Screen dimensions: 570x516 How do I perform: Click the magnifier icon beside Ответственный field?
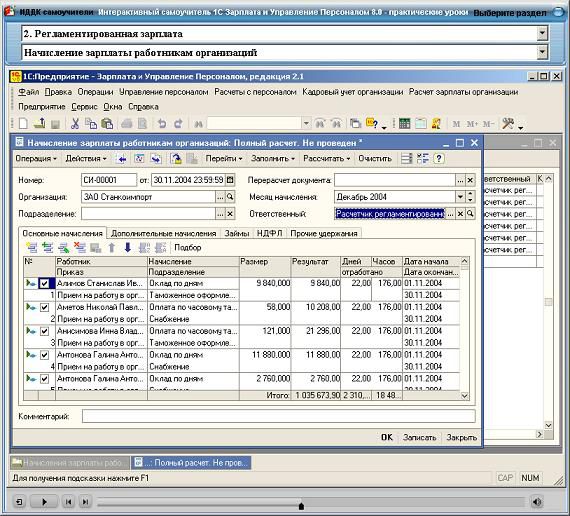(x=470, y=213)
